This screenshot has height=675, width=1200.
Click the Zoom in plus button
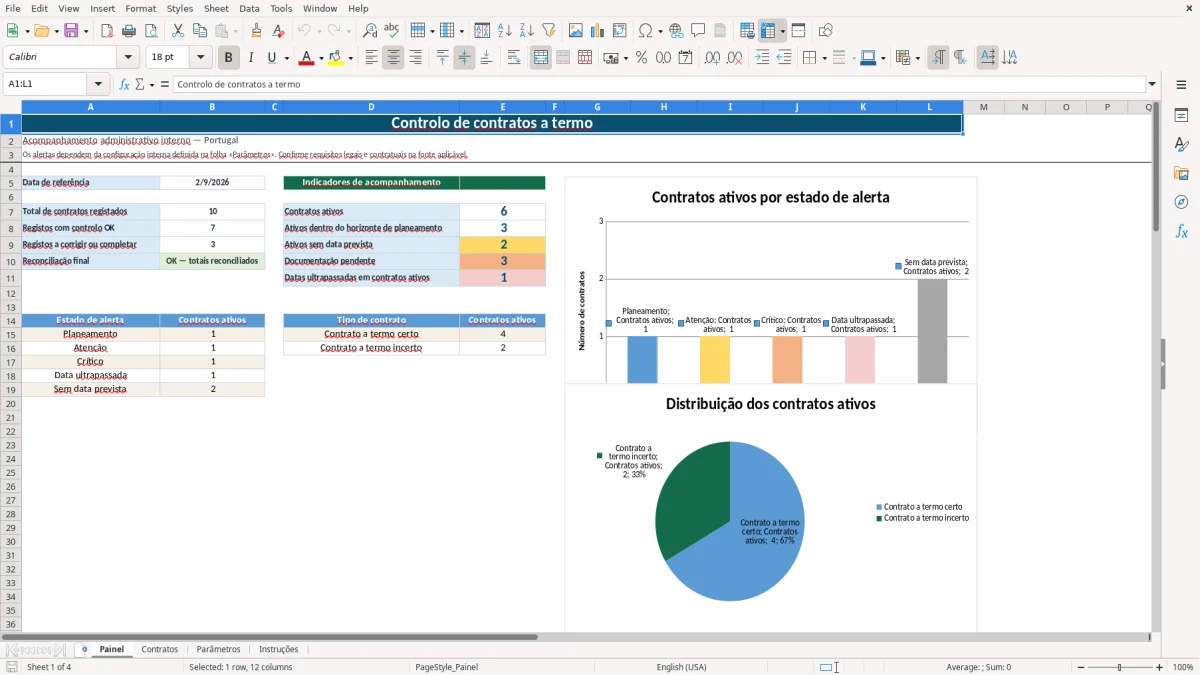click(1160, 667)
